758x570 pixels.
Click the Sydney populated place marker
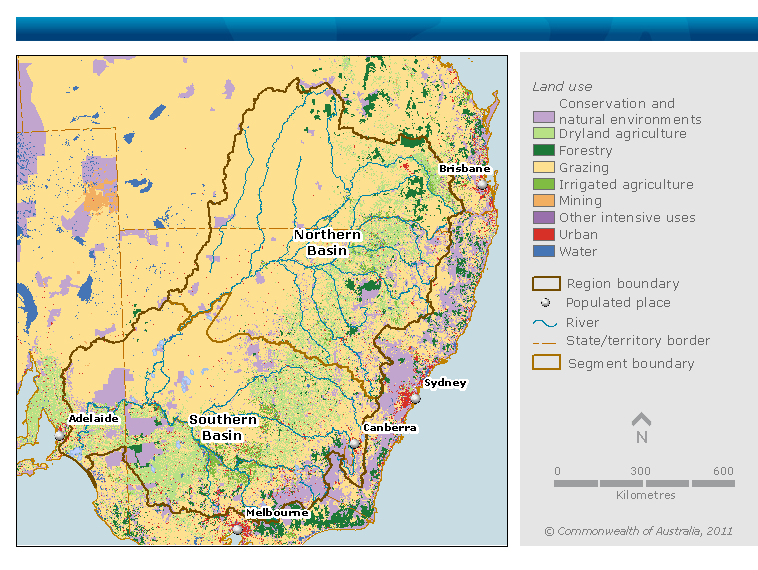point(415,398)
